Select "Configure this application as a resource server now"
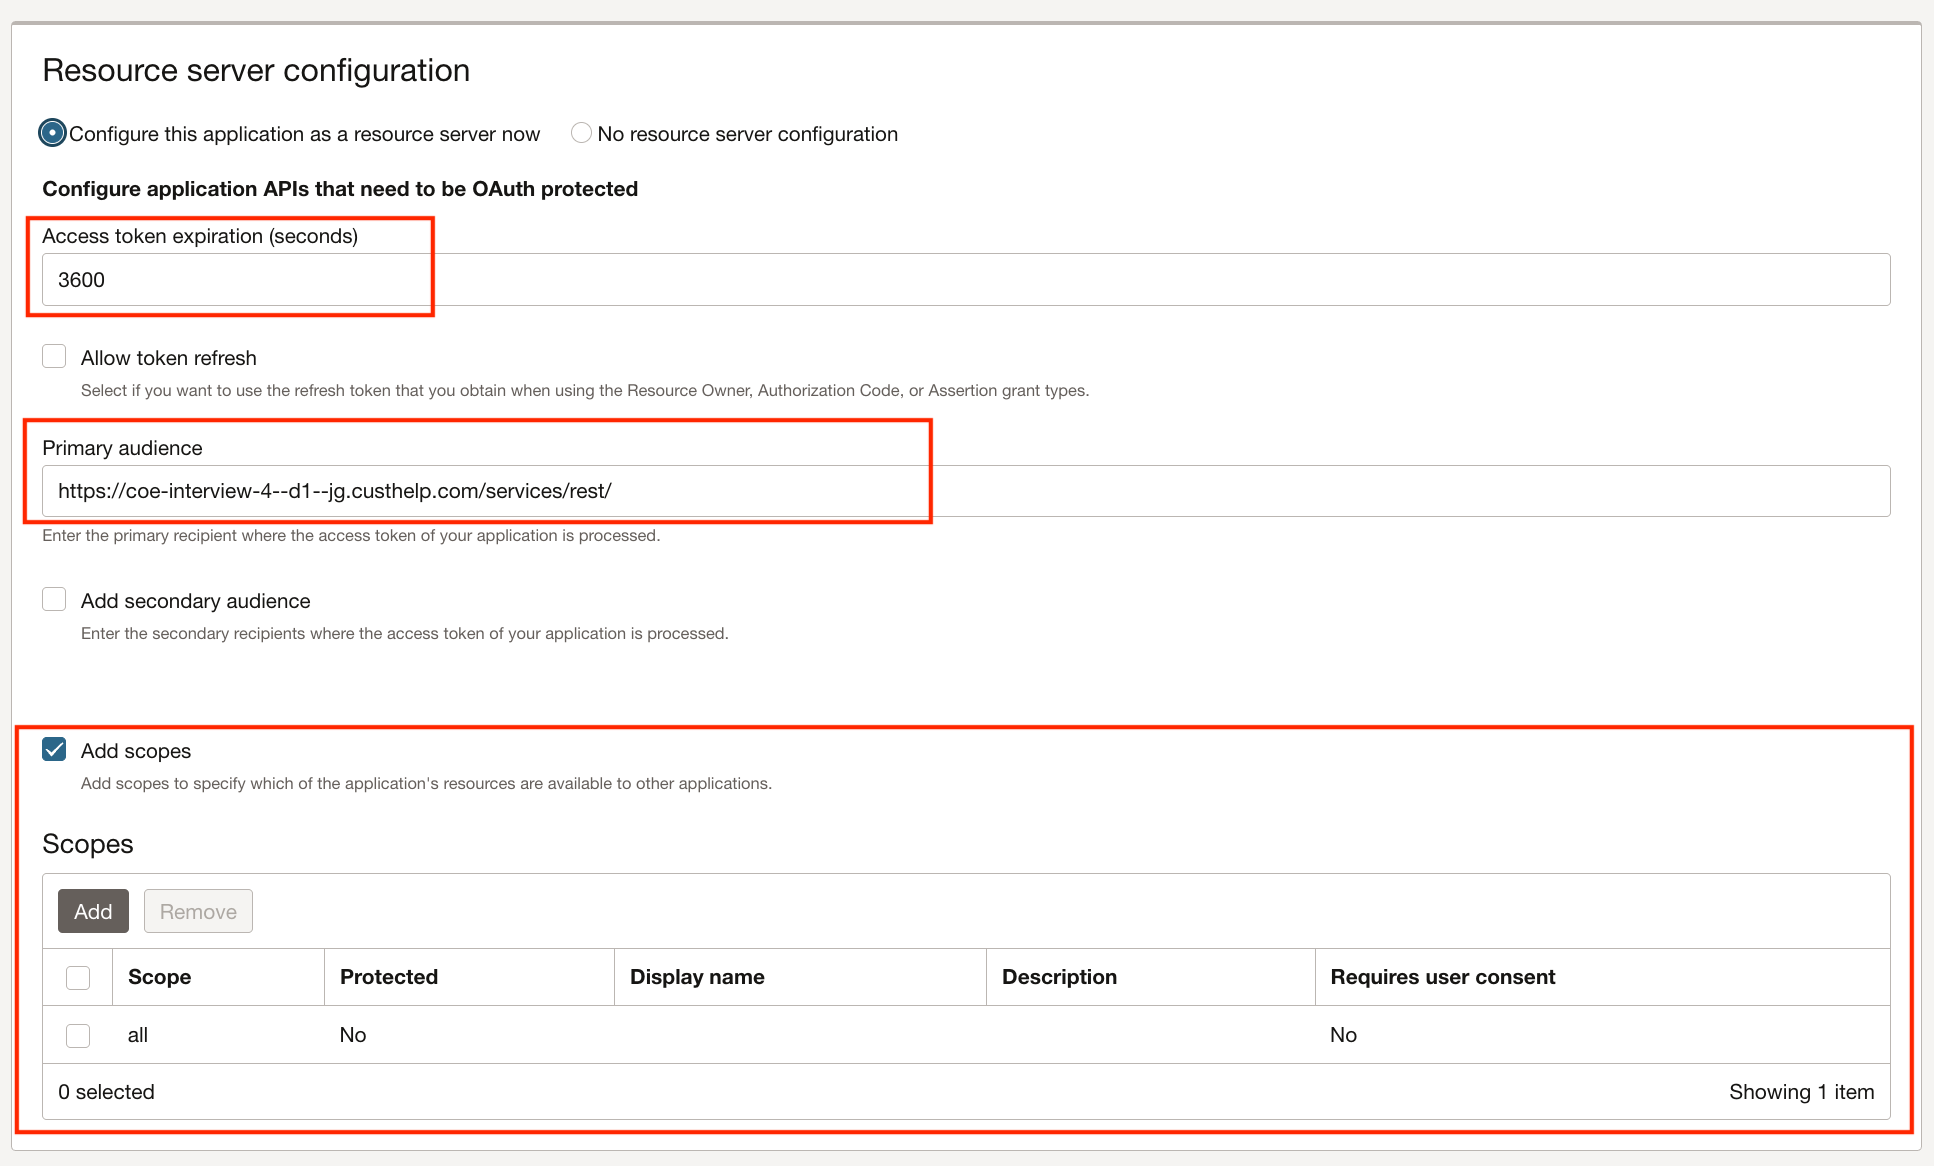Image resolution: width=1934 pixels, height=1166 pixels. [x=52, y=132]
